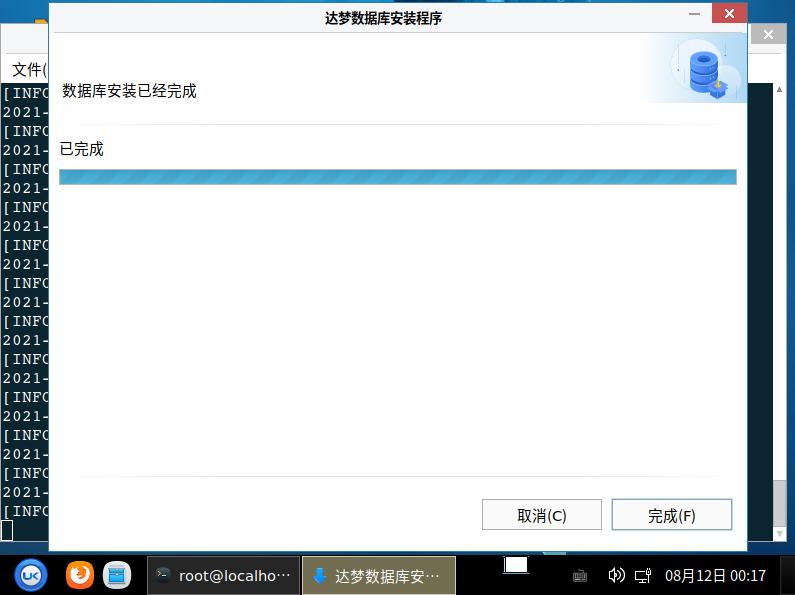Click the installer title 达梦数据库安装程序
Screen dimensions: 795x595
[383, 18]
